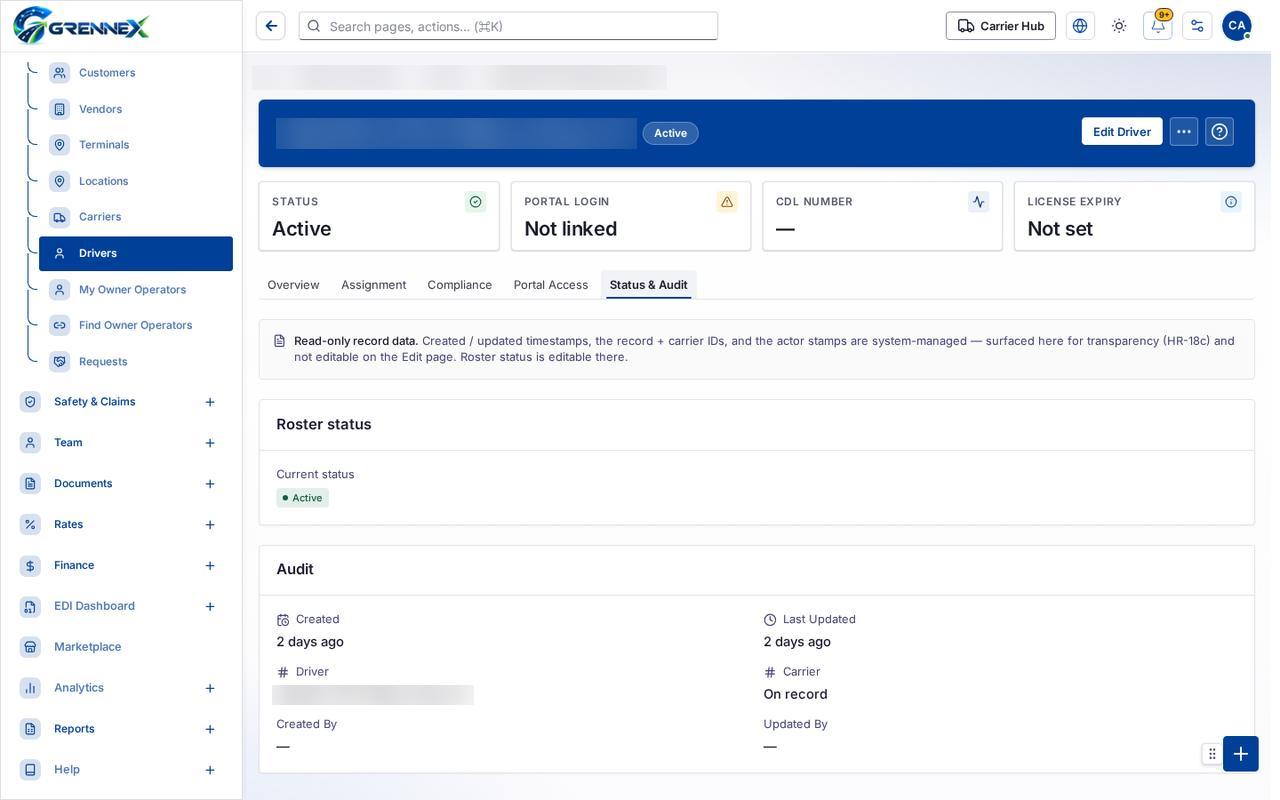This screenshot has height=800, width=1280.
Task: Open the three-dots more actions menu
Action: coord(1184,132)
